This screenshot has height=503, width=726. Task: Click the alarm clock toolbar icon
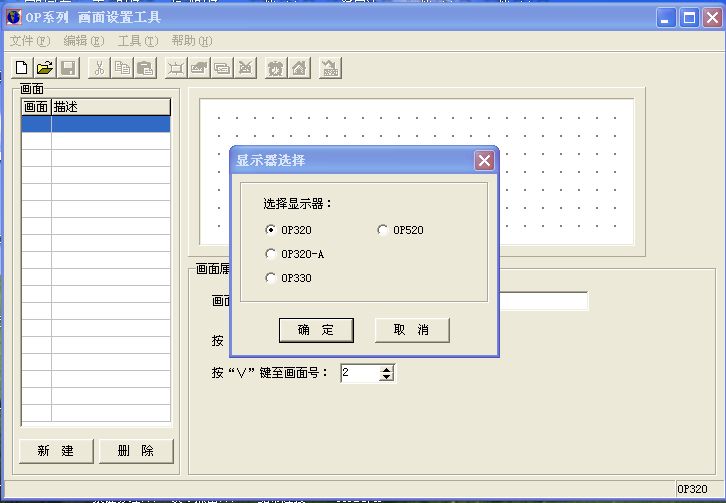pos(276,69)
